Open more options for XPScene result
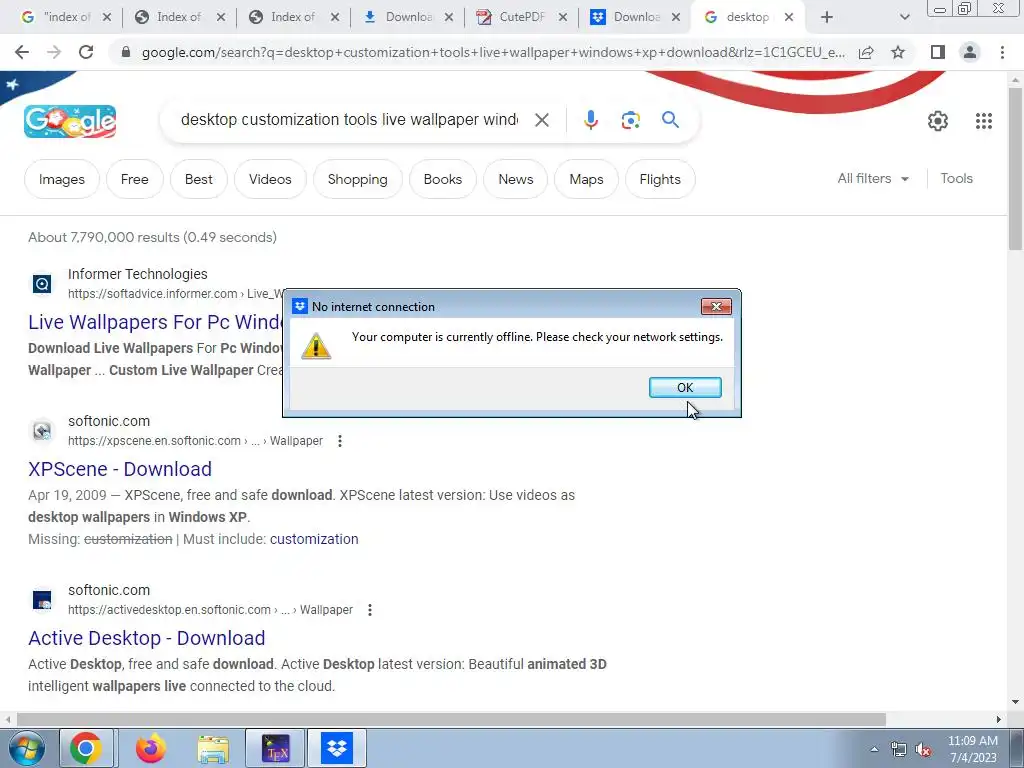The width and height of the screenshot is (1024, 768). click(x=340, y=441)
